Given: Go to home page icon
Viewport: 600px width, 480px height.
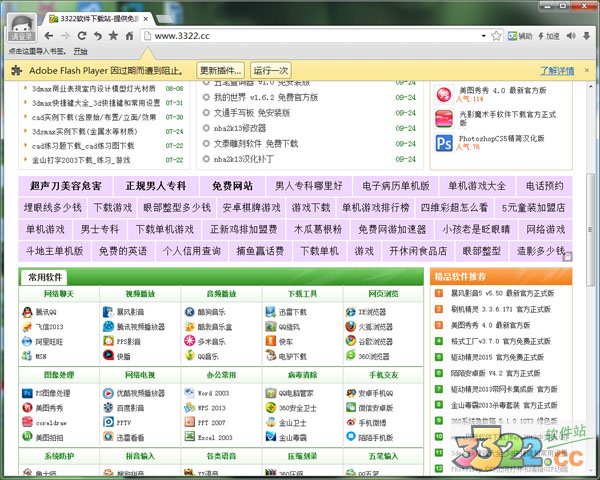Looking at the screenshot, I should coord(129,36).
